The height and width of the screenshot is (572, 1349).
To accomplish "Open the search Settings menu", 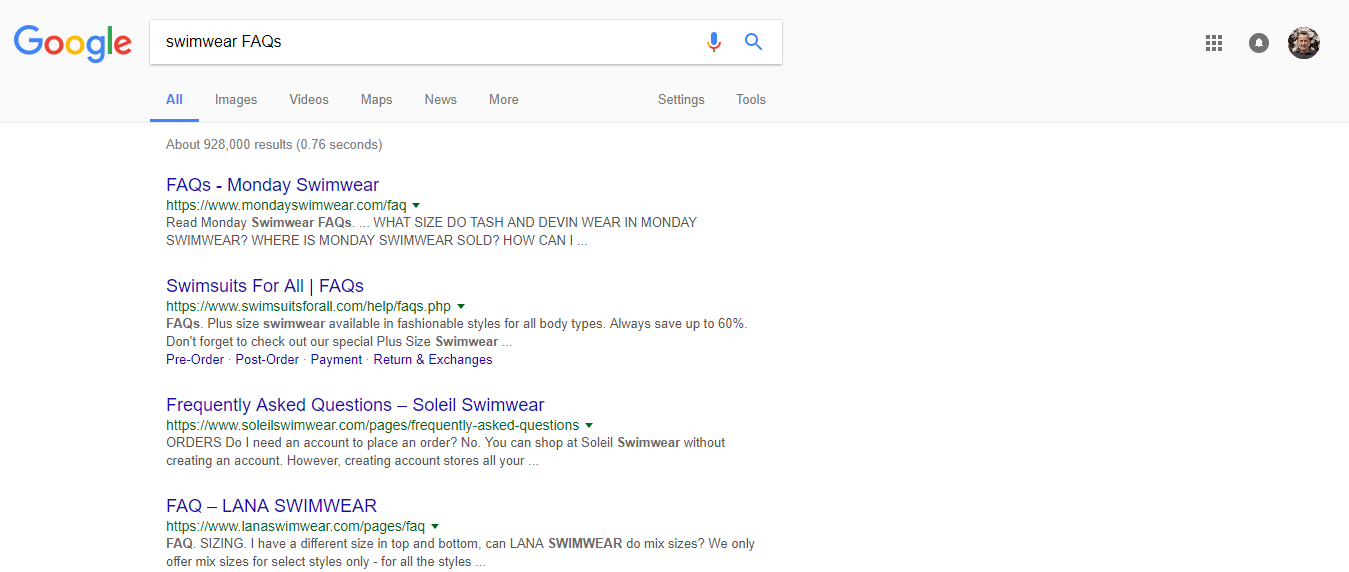I will coord(681,100).
